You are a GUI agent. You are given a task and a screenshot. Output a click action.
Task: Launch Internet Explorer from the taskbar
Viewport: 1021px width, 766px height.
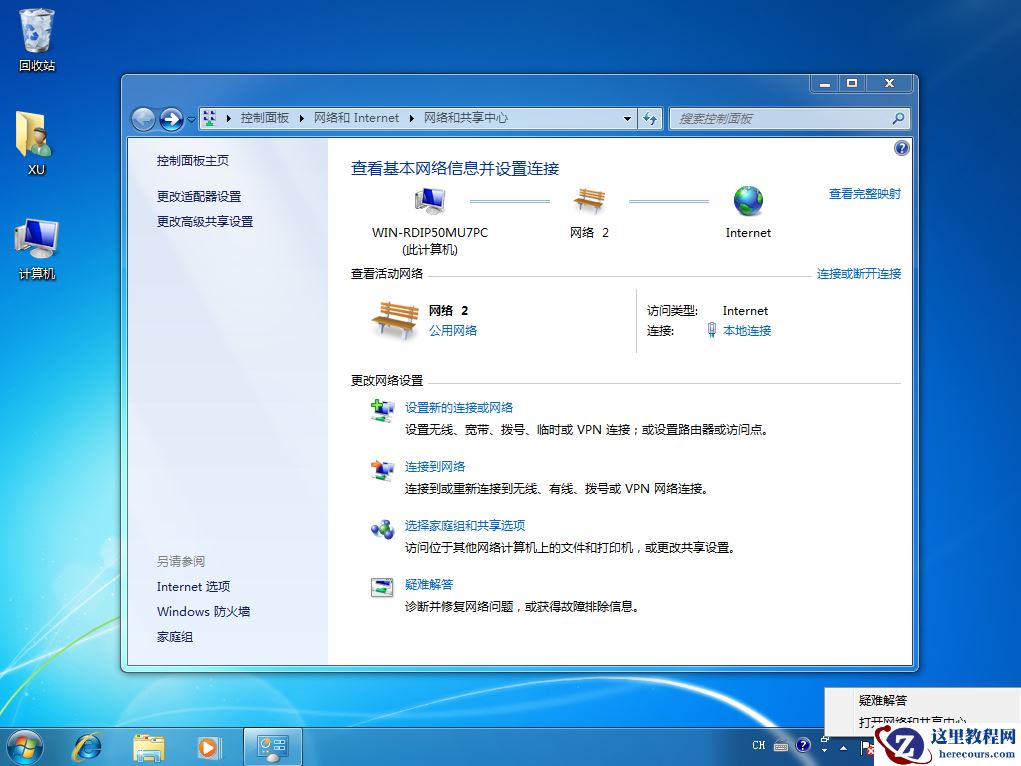[86, 746]
